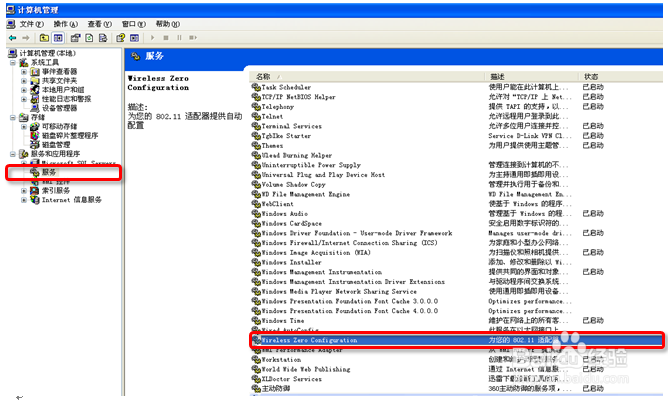Click the 事件查看器 tree icon
Image resolution: width=668 pixels, height=402 pixels.
pyautogui.click(x=35, y=72)
